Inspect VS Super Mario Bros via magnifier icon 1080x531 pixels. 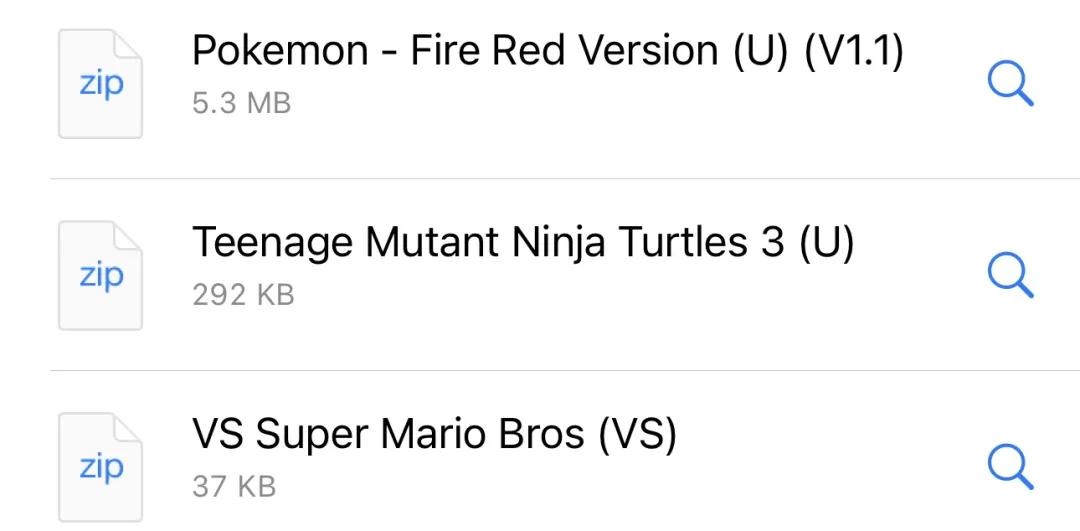pyautogui.click(x=1010, y=466)
